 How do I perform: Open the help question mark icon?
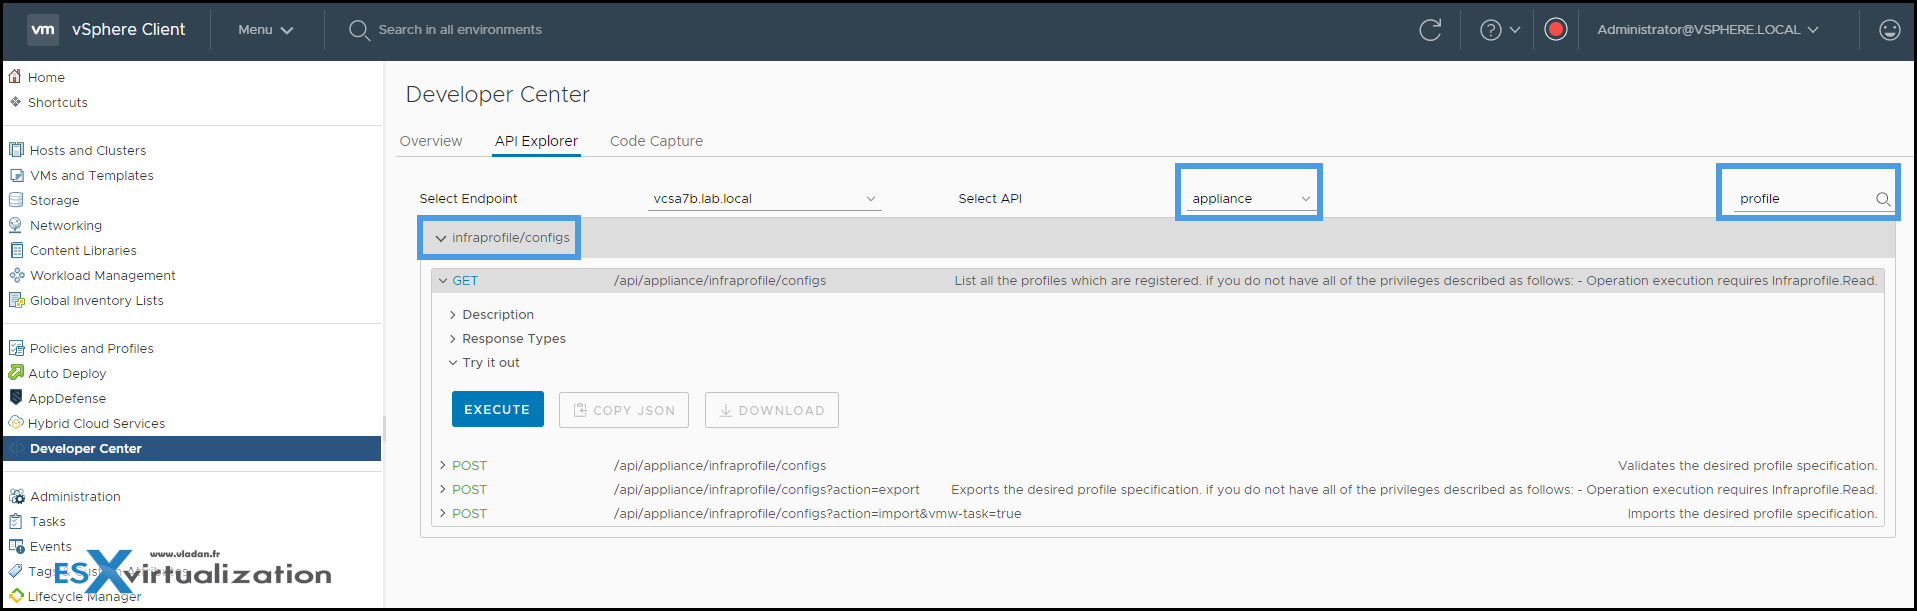[x=1490, y=30]
